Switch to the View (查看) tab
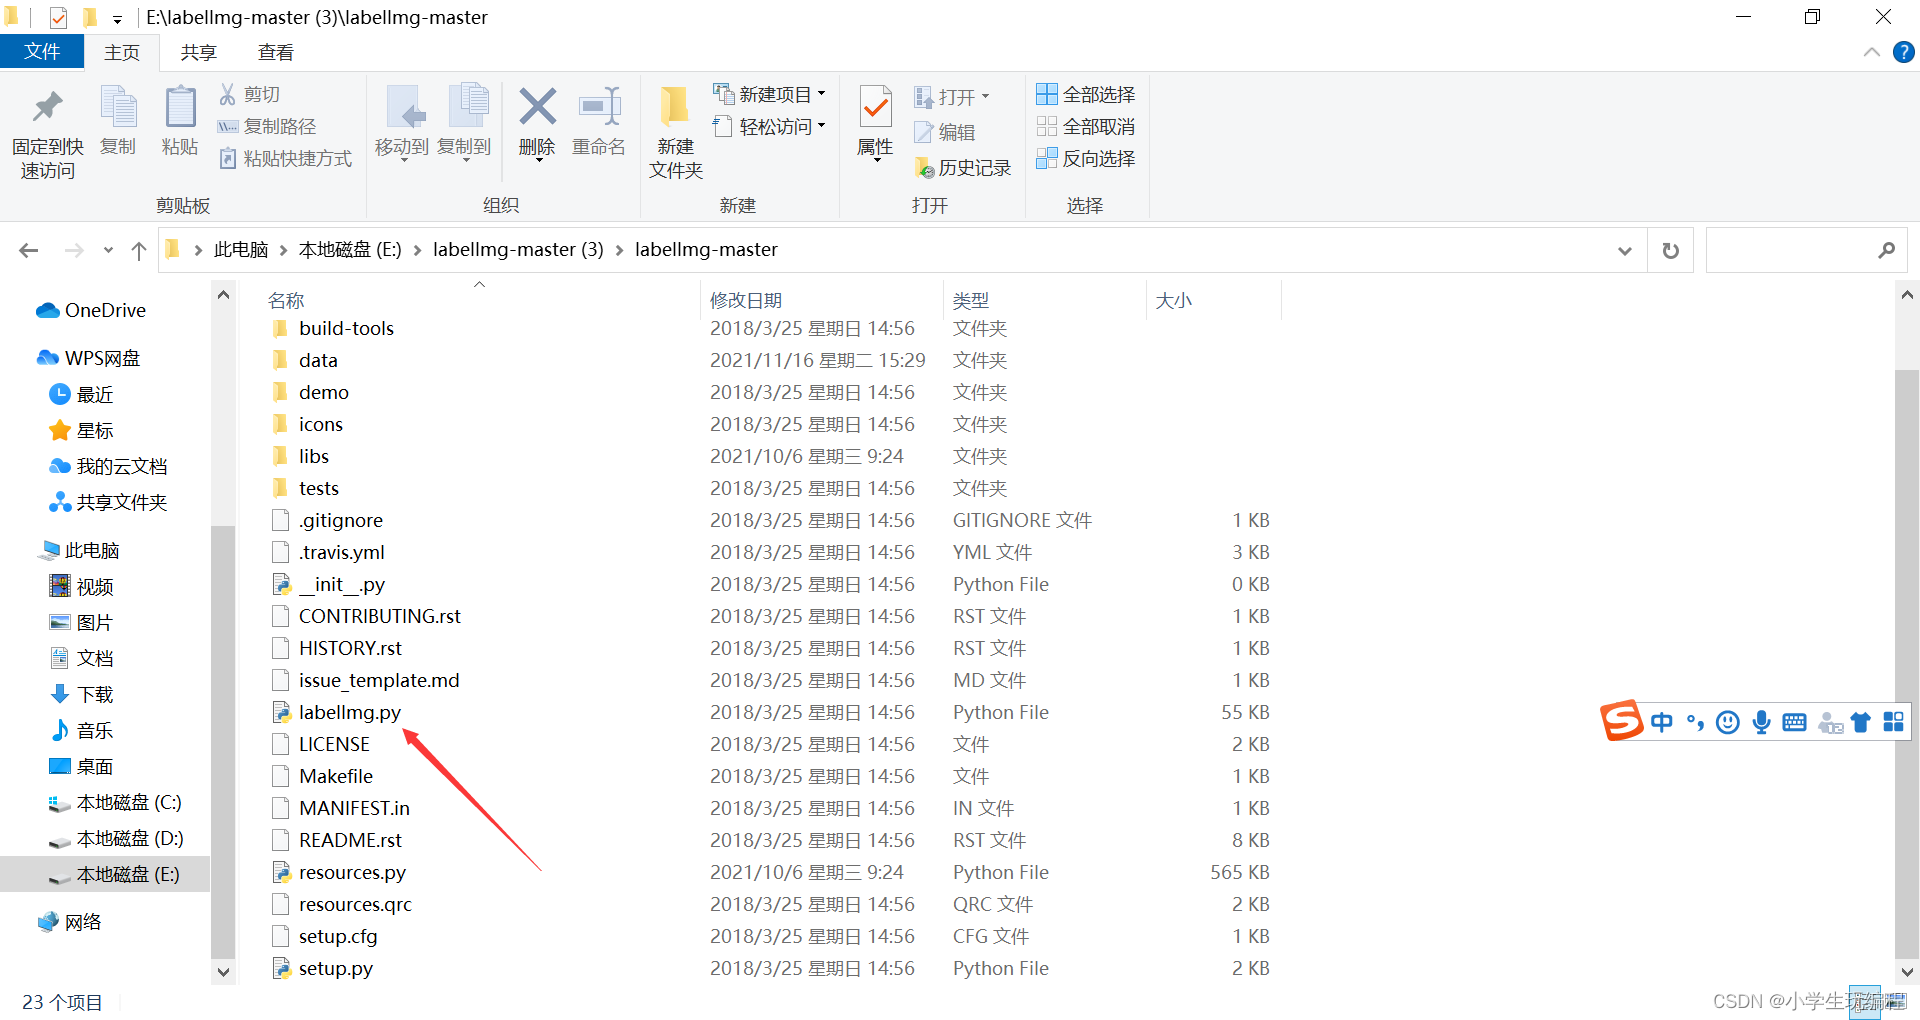This screenshot has height=1020, width=1920. tap(276, 52)
